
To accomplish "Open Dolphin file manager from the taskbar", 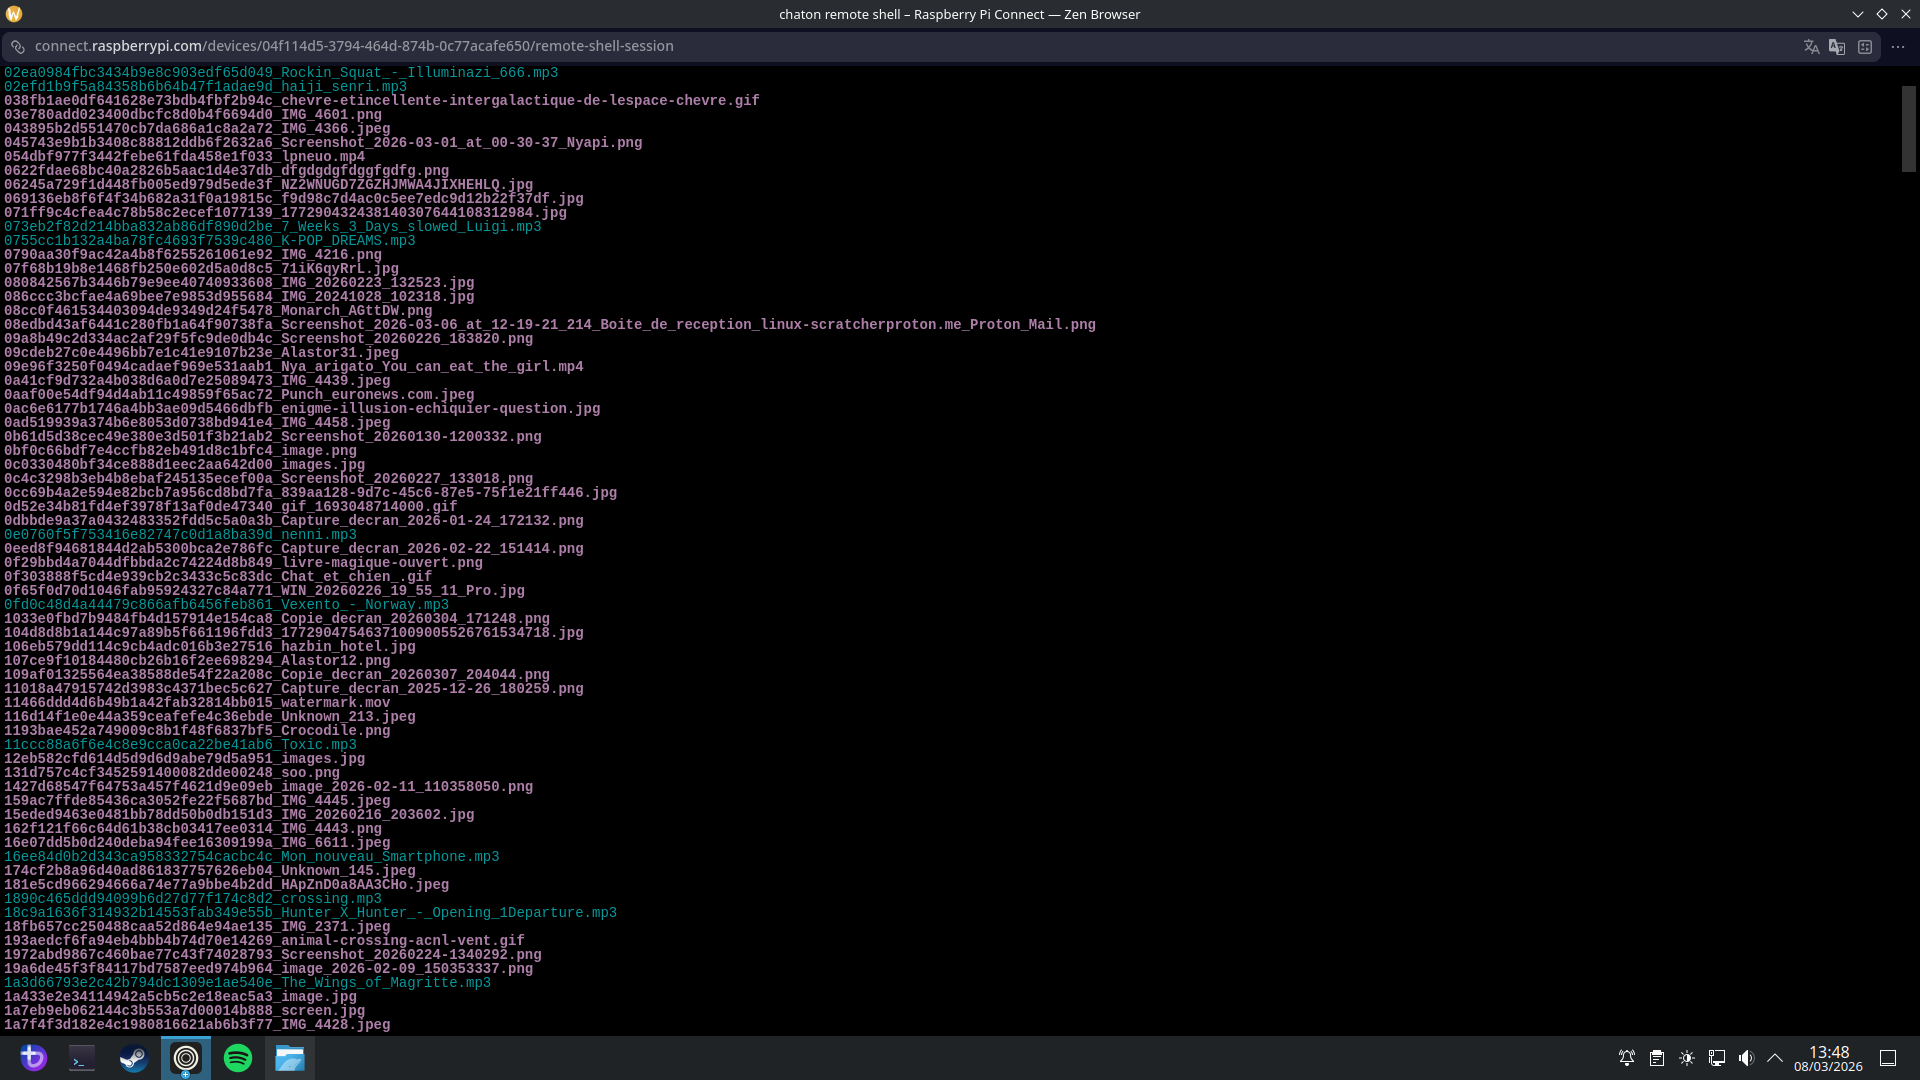I will [290, 1058].
